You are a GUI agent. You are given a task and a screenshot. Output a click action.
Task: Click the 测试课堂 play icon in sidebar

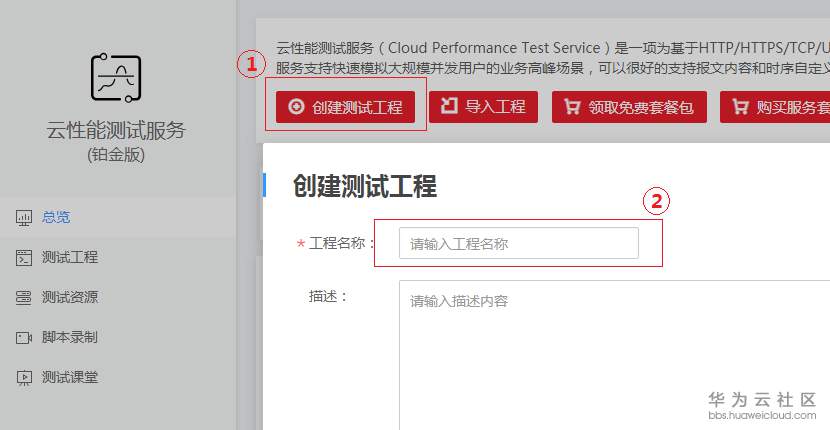point(24,377)
